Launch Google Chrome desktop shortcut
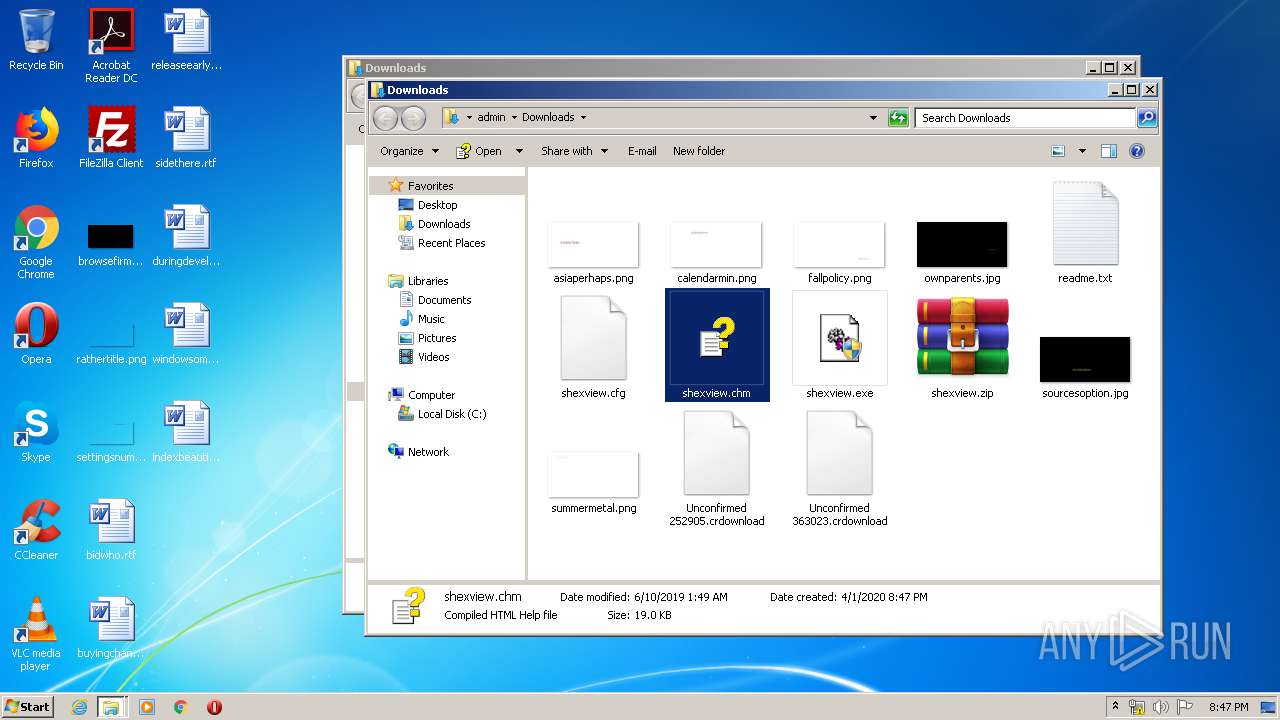Image resolution: width=1280 pixels, height=720 pixels. [36, 242]
